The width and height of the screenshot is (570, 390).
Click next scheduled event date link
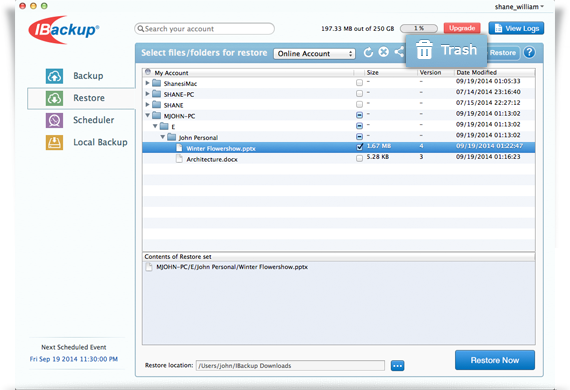point(74,359)
